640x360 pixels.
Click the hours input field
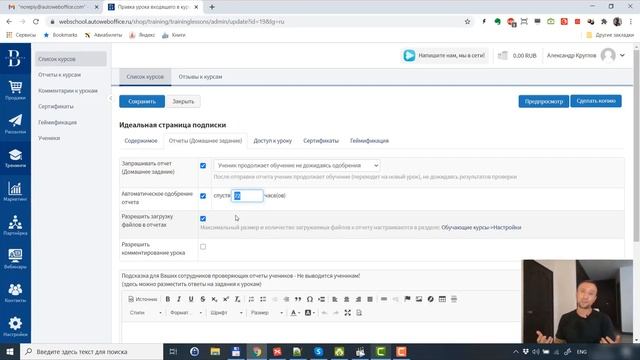tap(247, 196)
